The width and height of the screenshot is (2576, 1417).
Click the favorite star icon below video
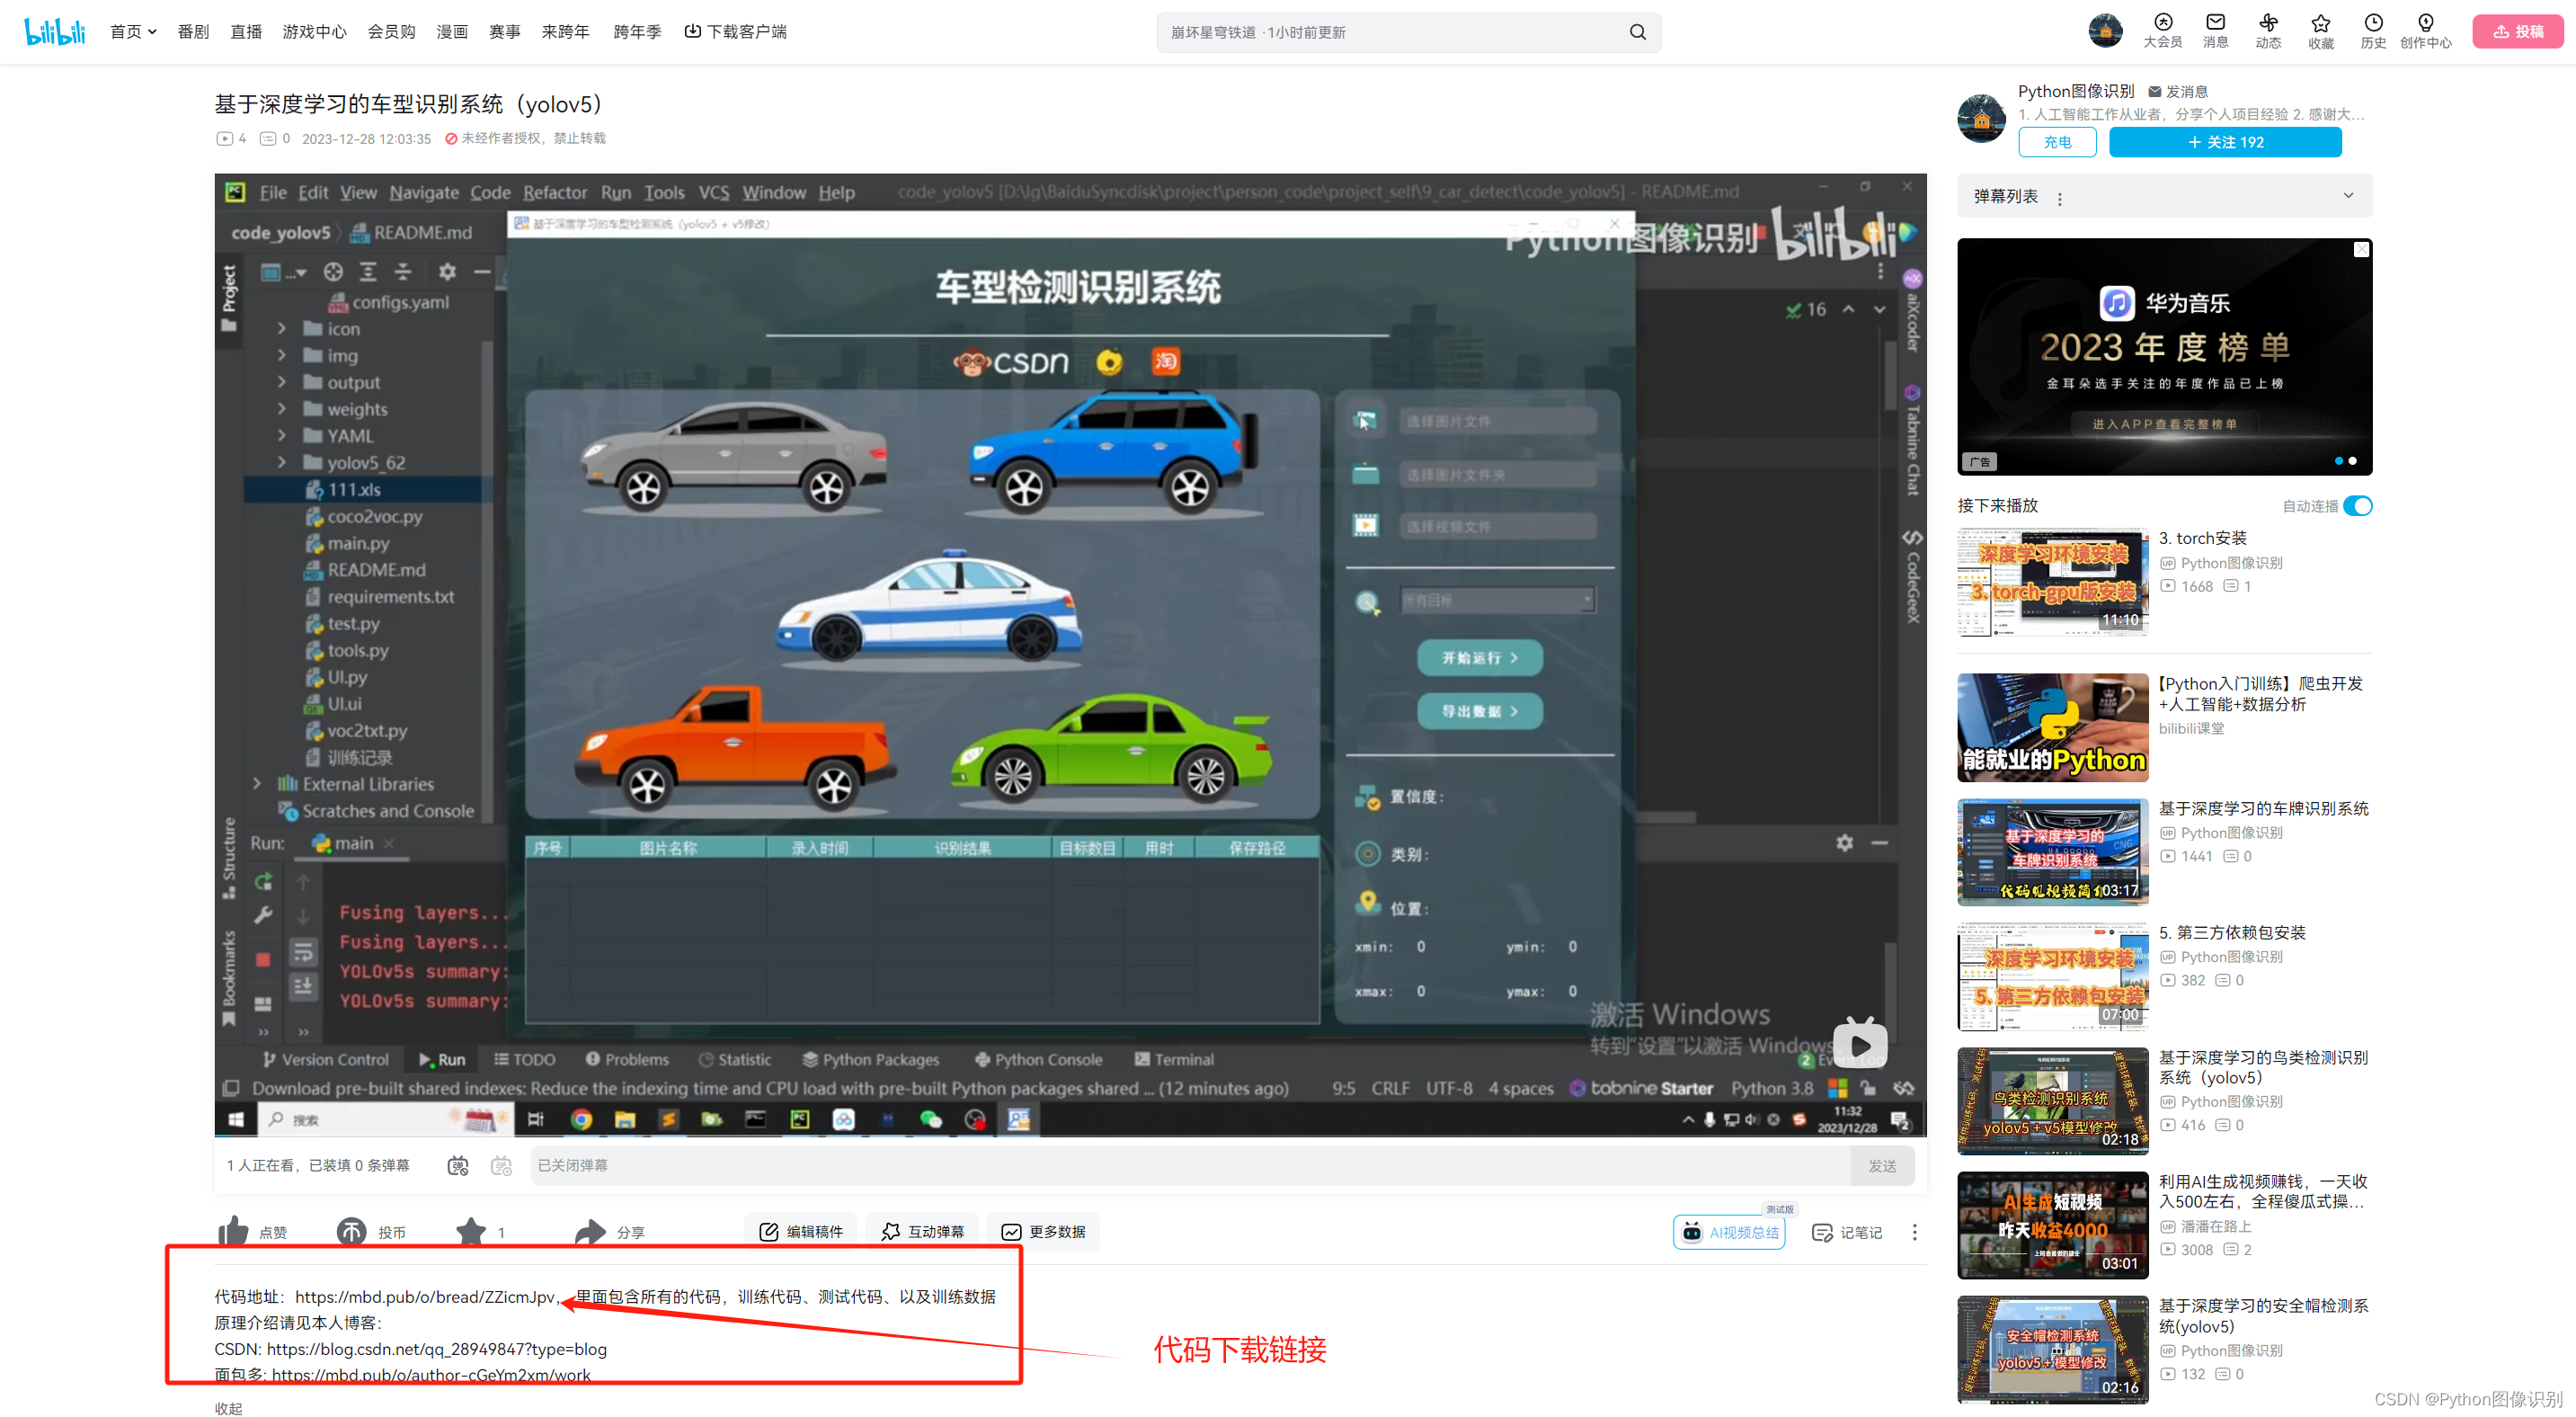click(x=470, y=1231)
